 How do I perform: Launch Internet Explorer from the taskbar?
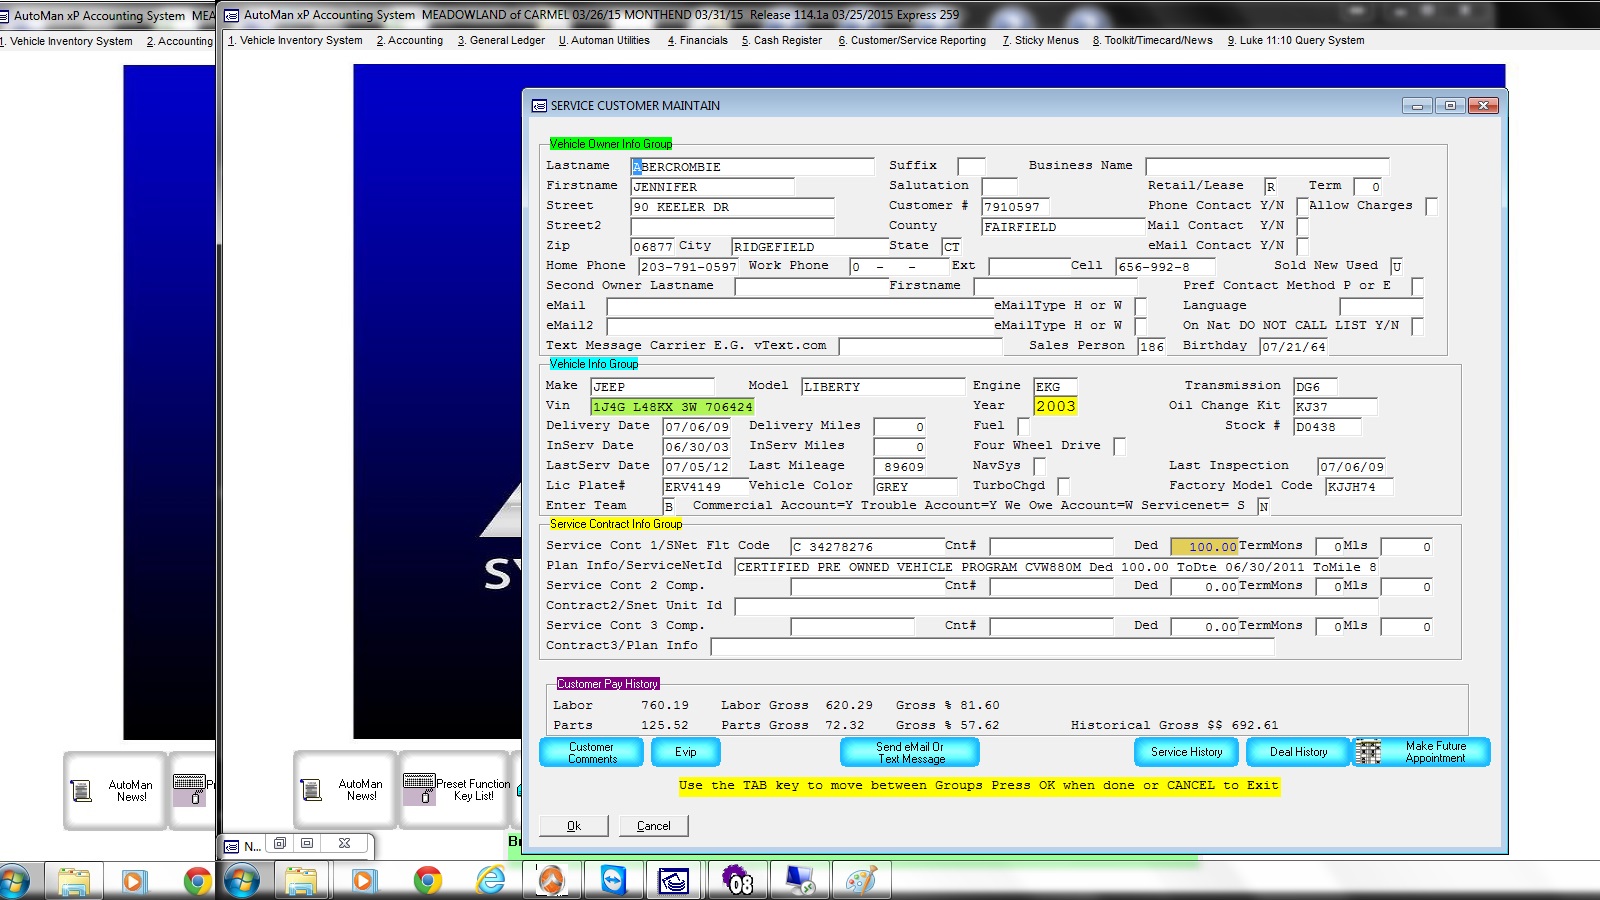tap(490, 880)
